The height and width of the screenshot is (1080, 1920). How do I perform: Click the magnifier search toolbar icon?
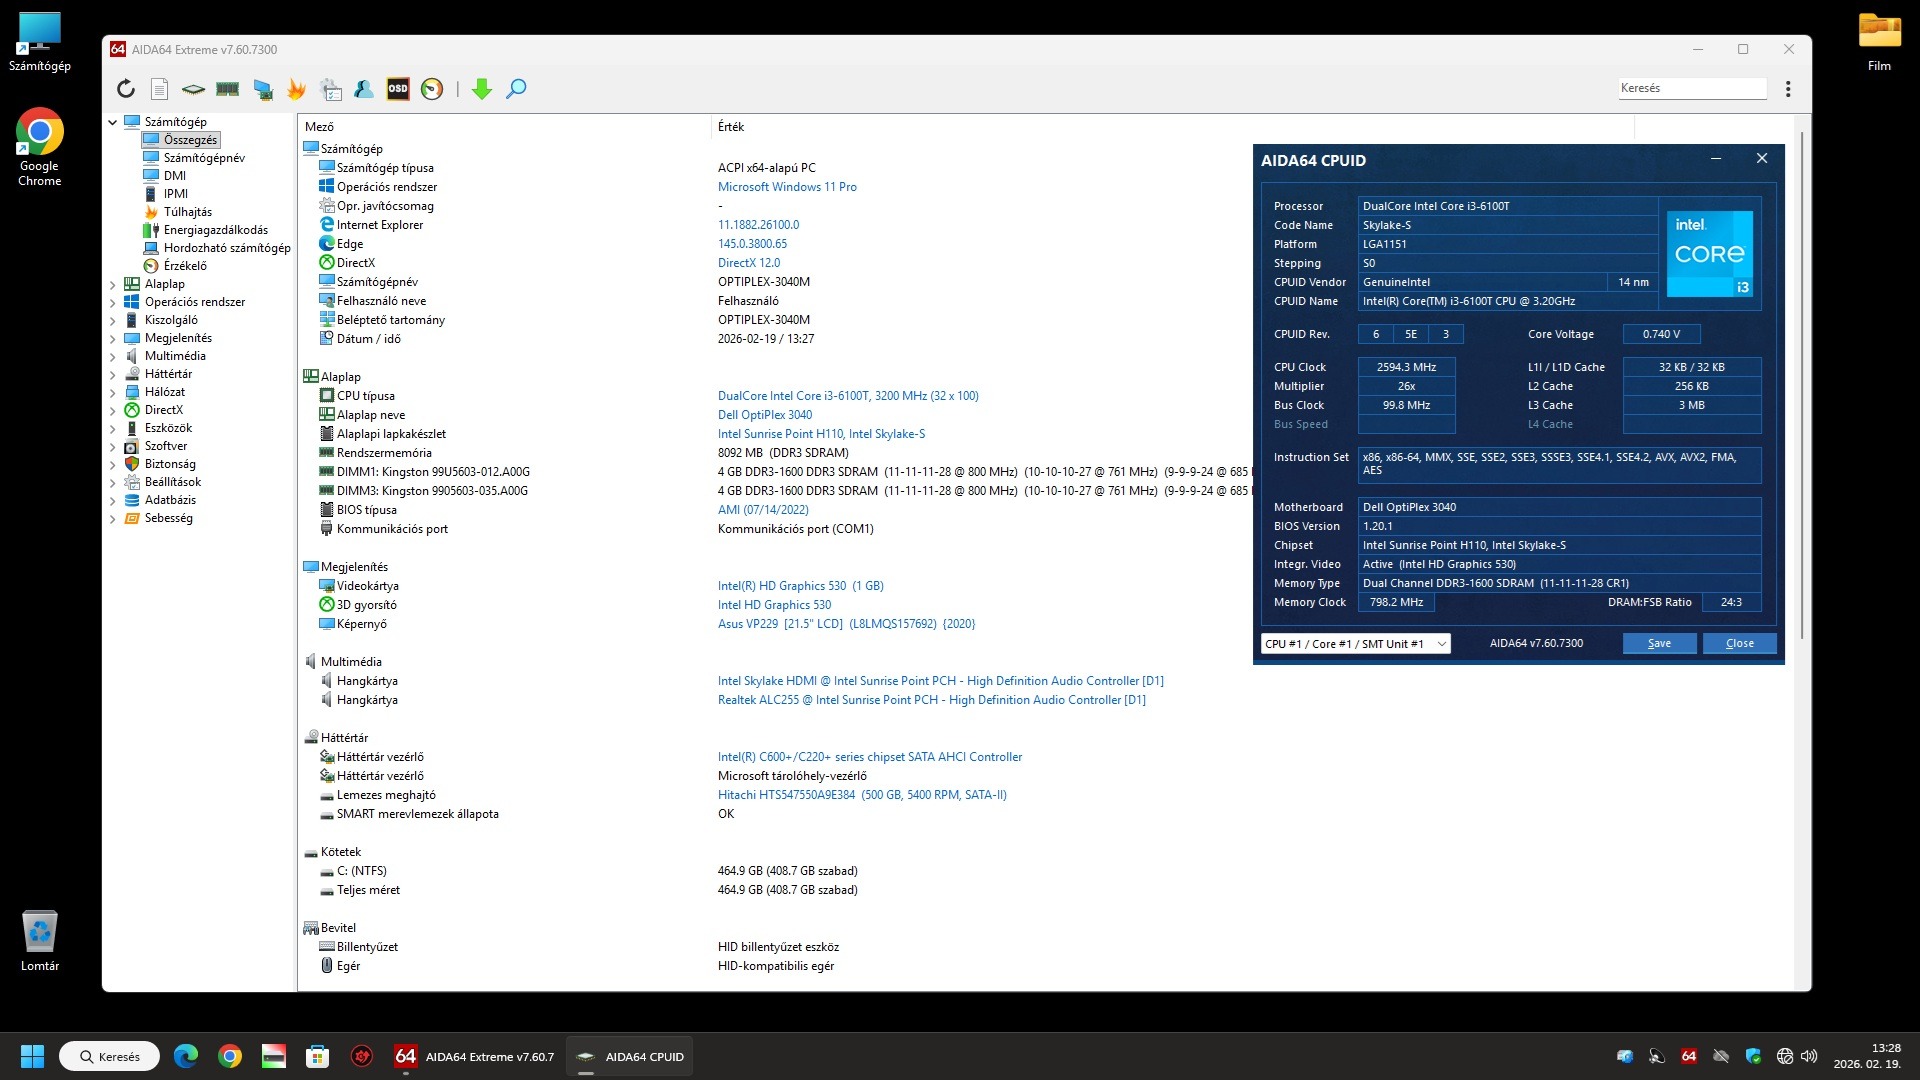[516, 89]
